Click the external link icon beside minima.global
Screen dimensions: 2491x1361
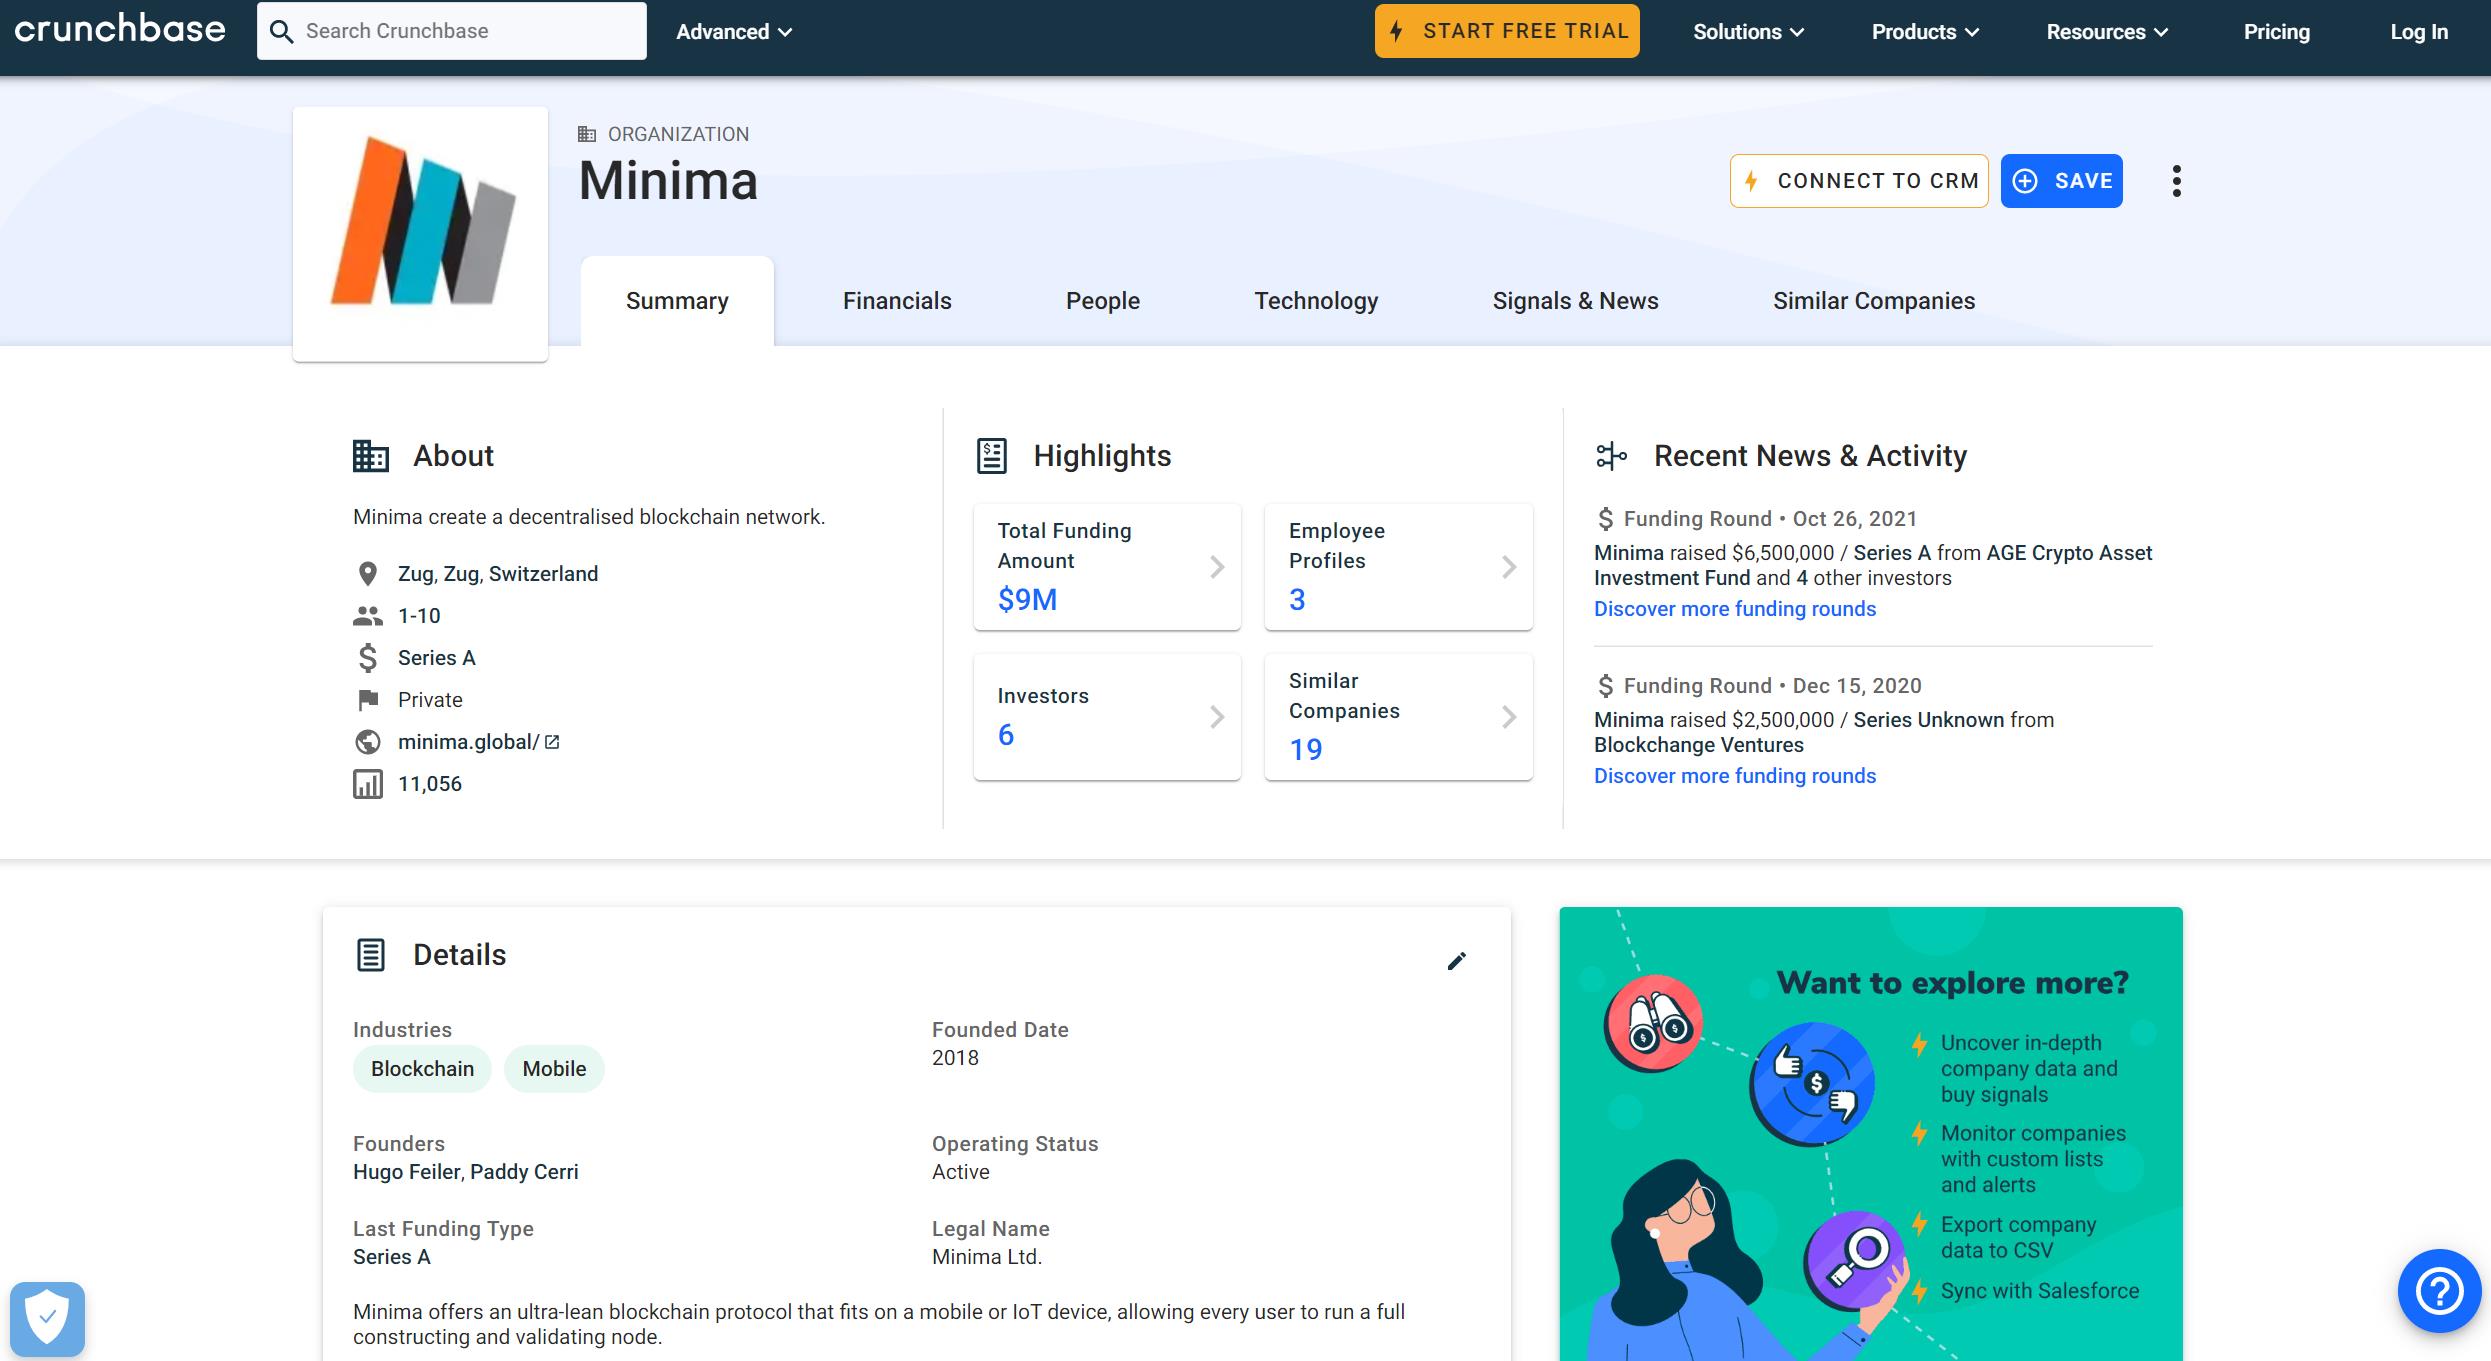pos(552,742)
